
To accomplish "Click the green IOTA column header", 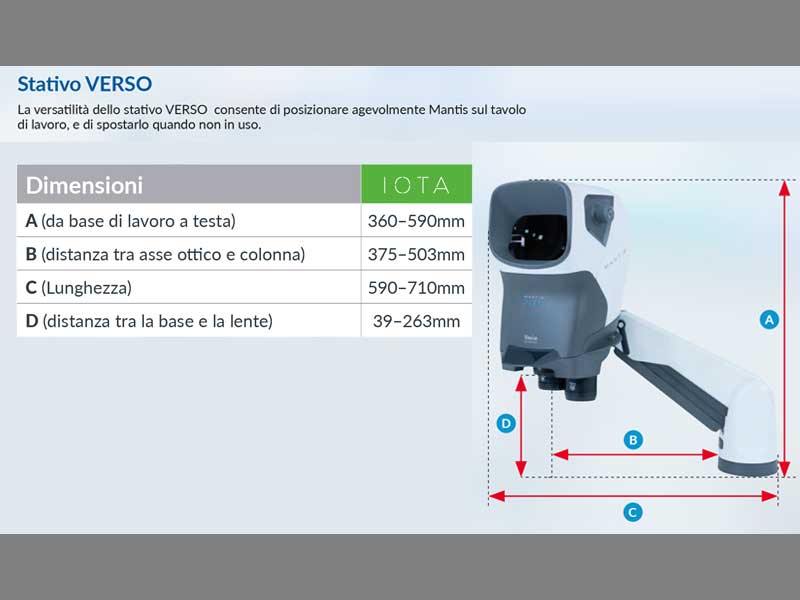I will [x=416, y=184].
